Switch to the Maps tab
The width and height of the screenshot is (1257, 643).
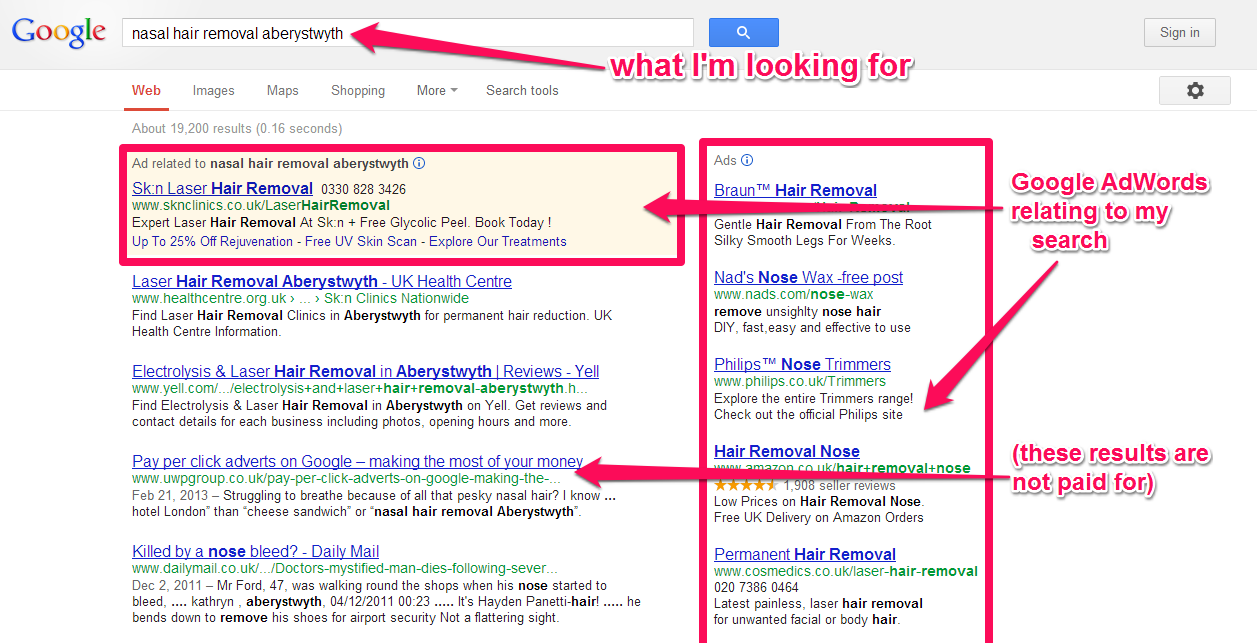click(282, 91)
